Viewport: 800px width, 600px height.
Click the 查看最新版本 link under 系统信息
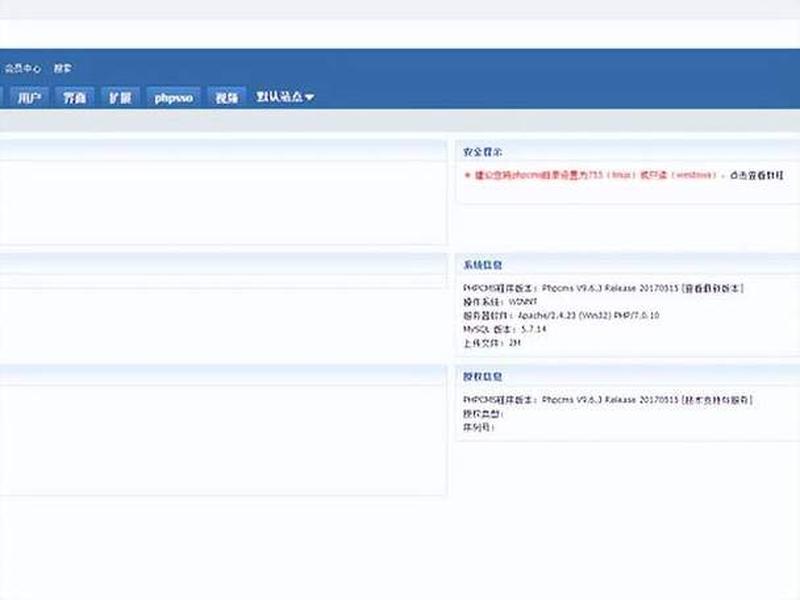pyautogui.click(x=713, y=288)
